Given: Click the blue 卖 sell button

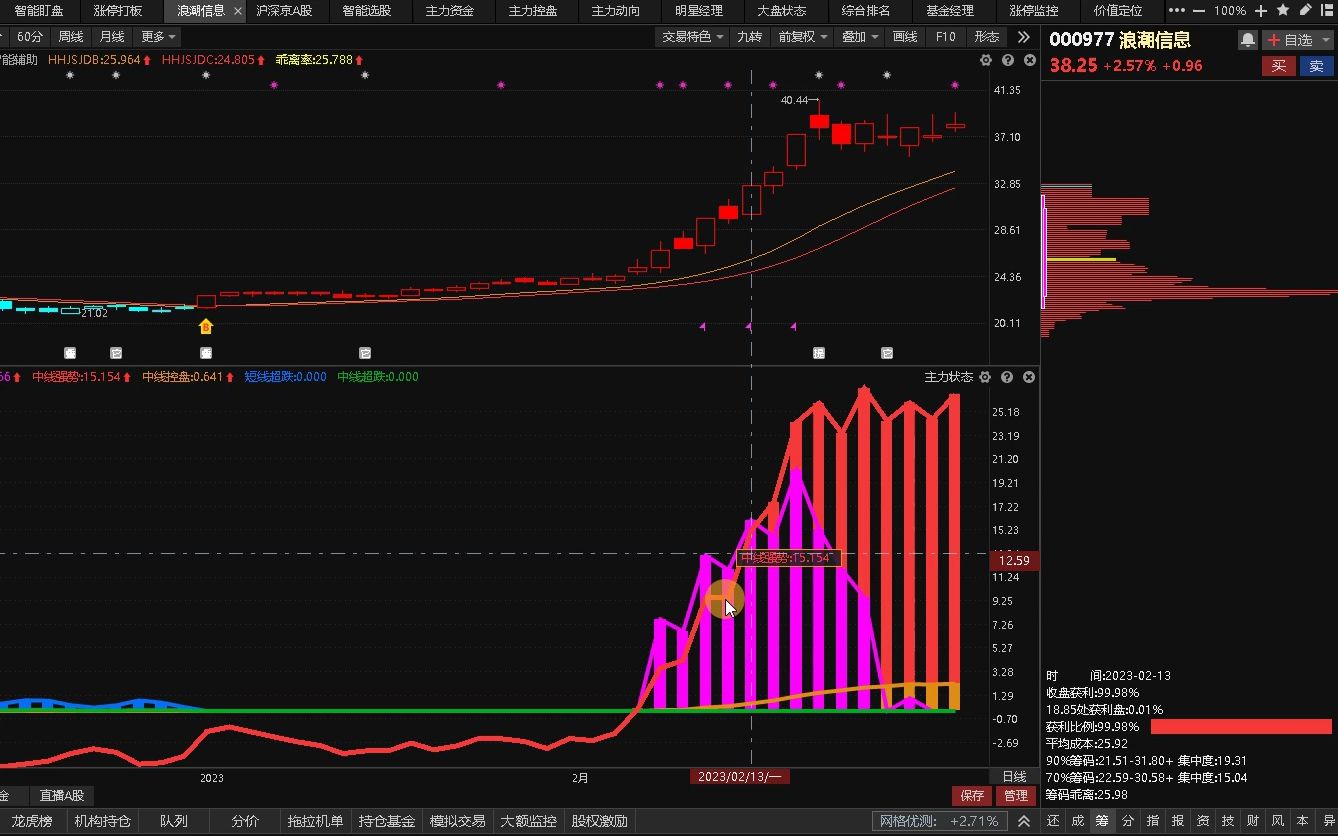Looking at the screenshot, I should tap(1316, 66).
